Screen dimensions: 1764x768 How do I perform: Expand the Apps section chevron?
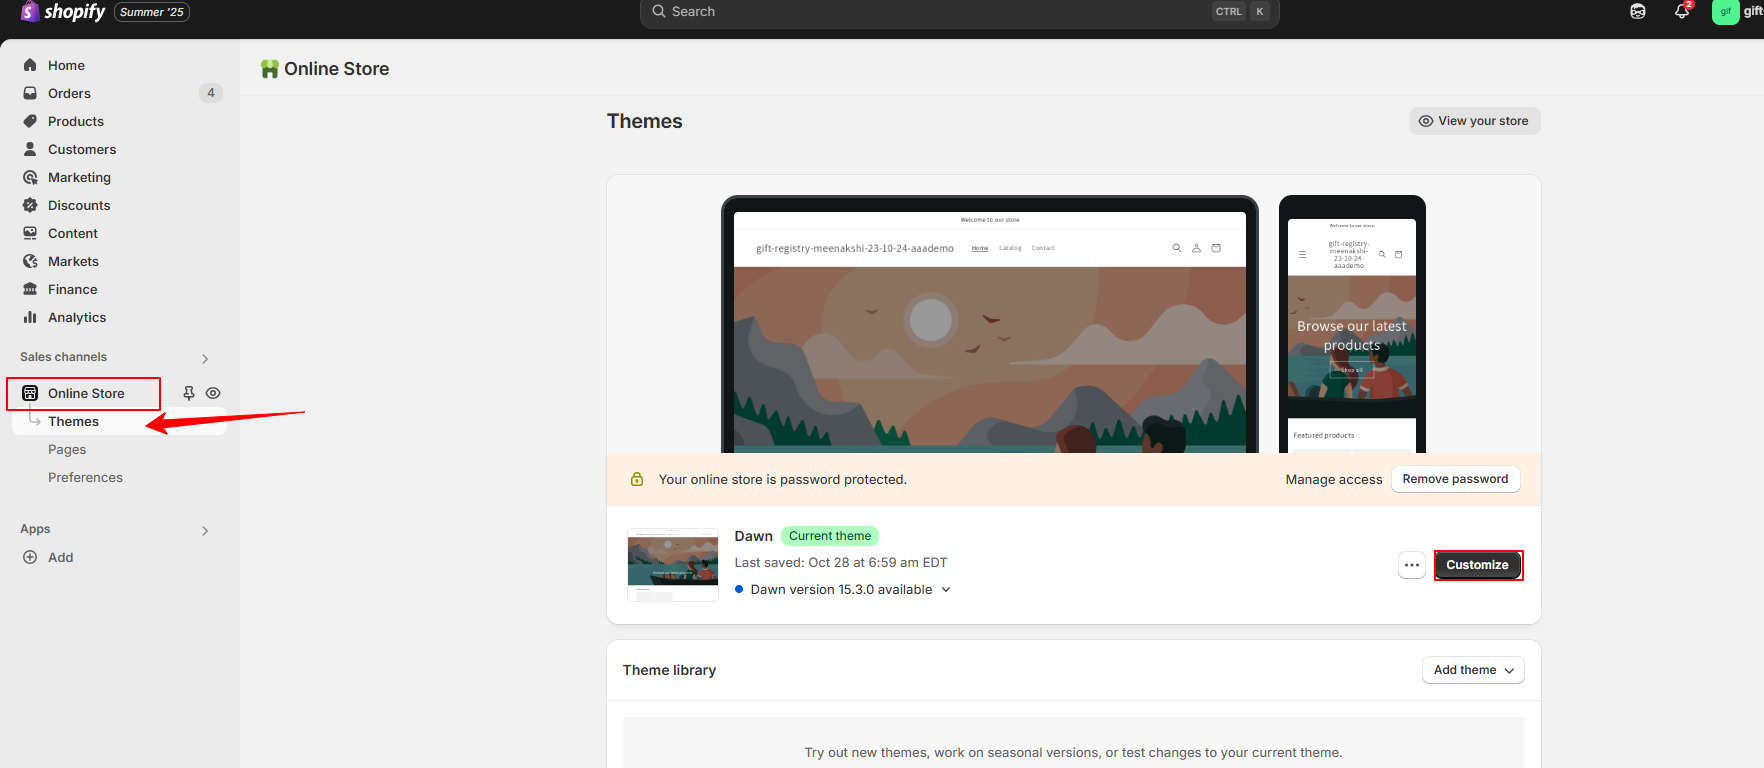click(x=205, y=530)
